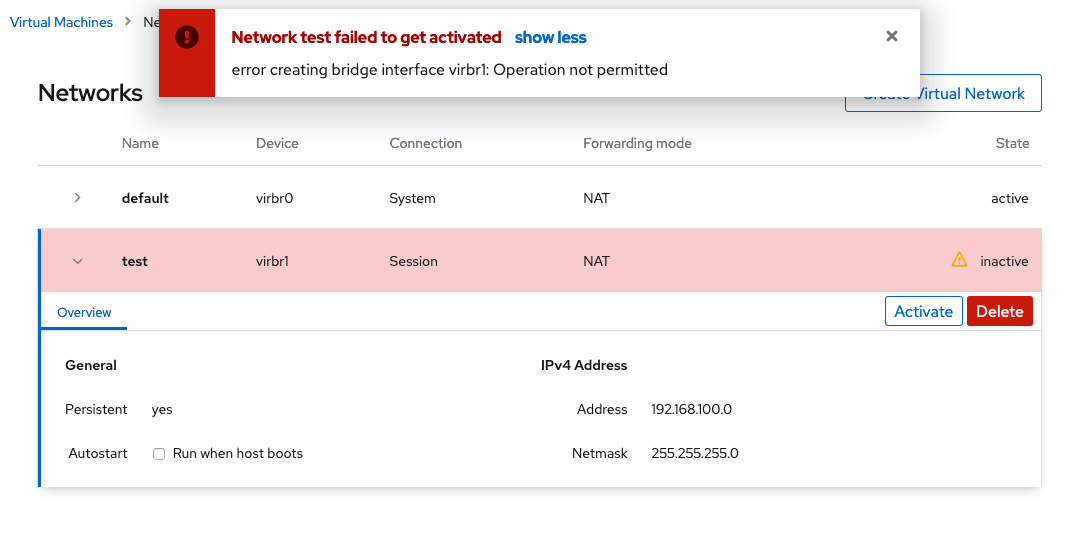Click the State column header
Viewport: 1078px width, 534px height.
[1012, 143]
